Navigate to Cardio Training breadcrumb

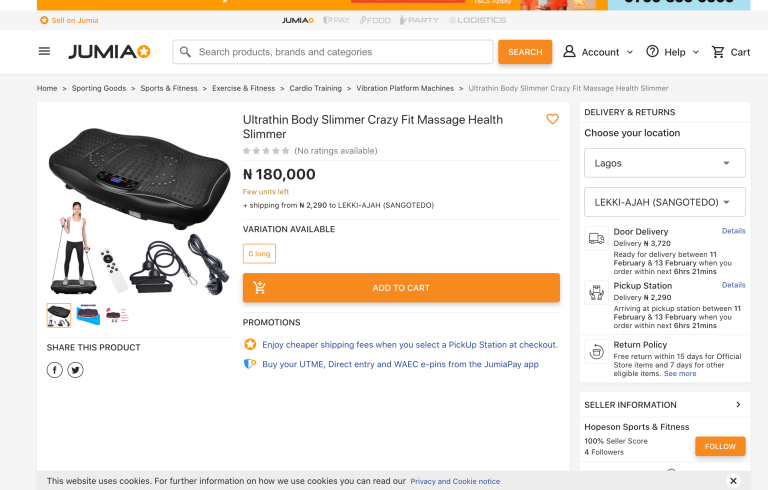coord(315,88)
